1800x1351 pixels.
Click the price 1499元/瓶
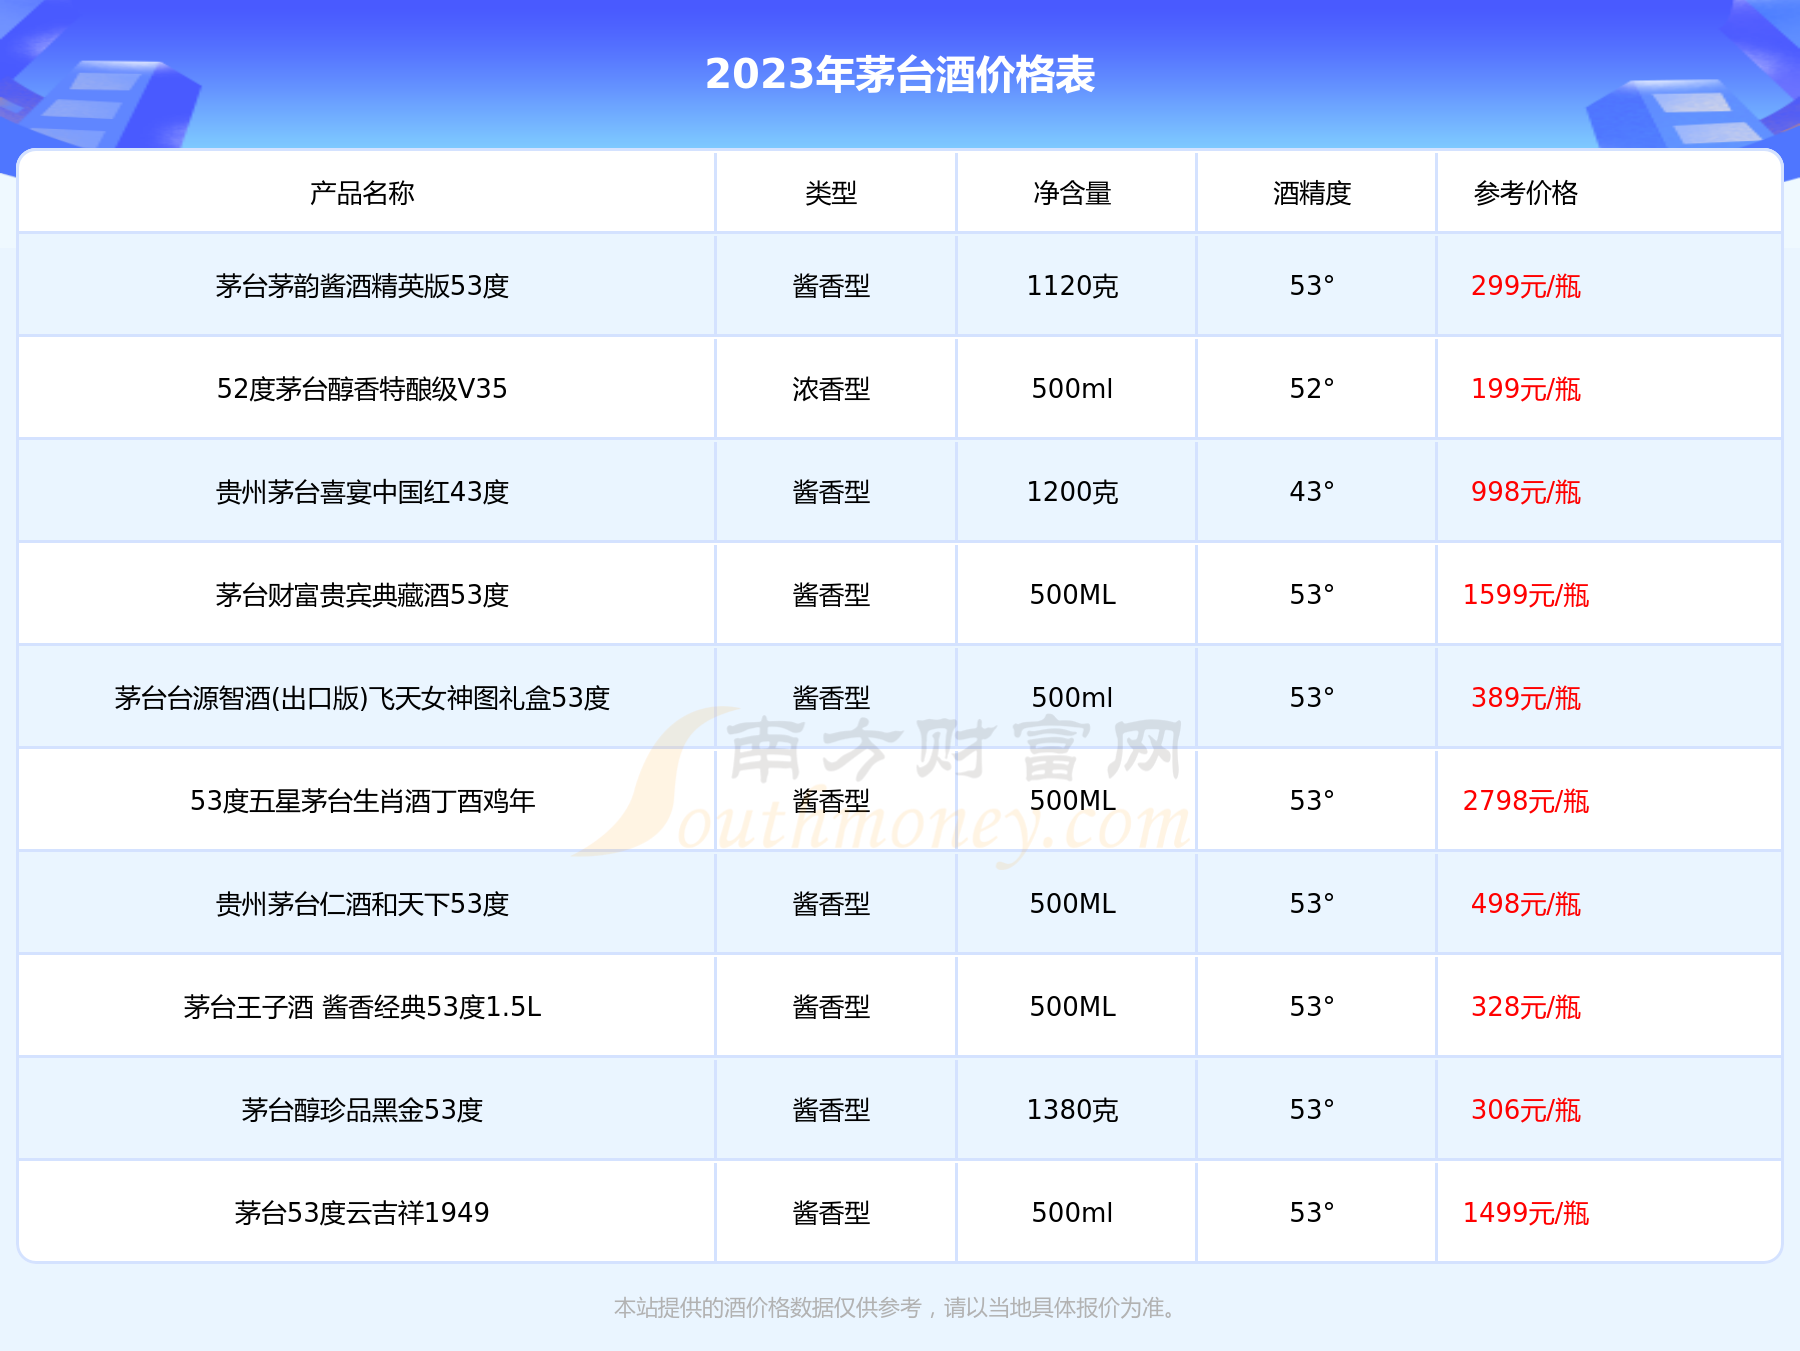1526,1213
